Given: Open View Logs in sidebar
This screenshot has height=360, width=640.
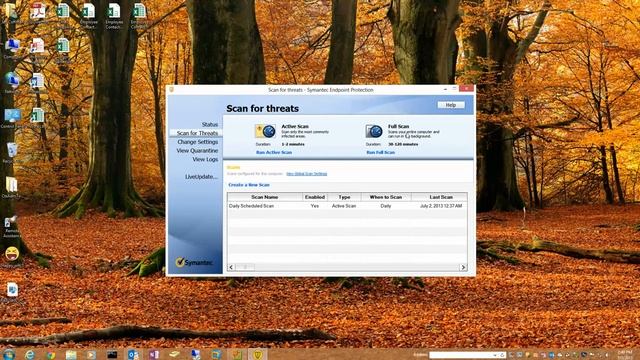Looking at the screenshot, I should click(205, 160).
